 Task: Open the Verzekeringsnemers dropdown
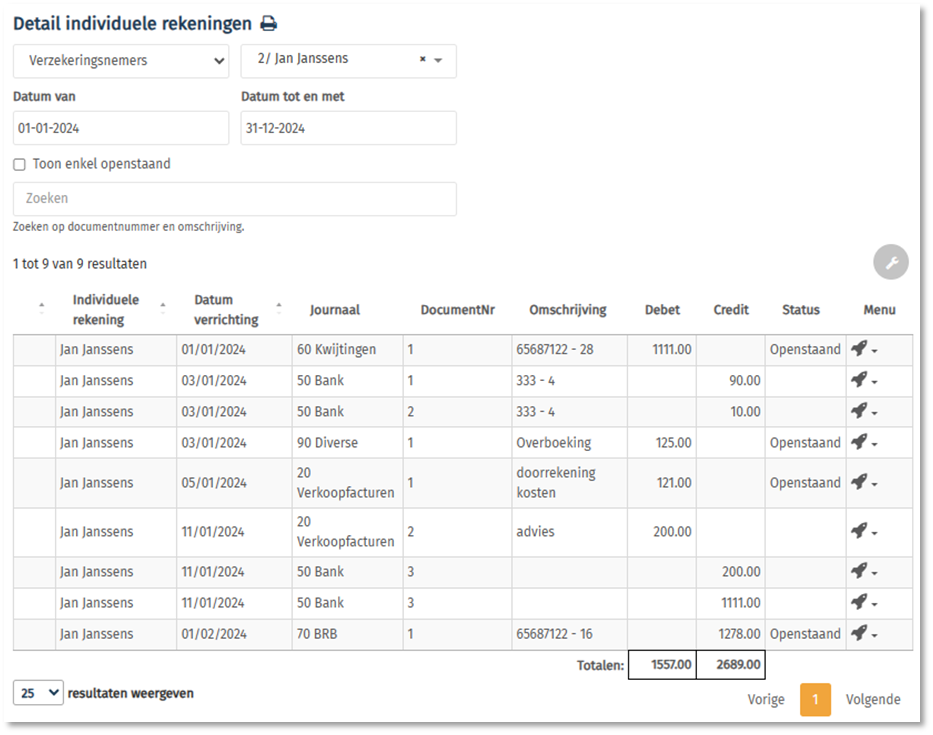click(x=121, y=61)
